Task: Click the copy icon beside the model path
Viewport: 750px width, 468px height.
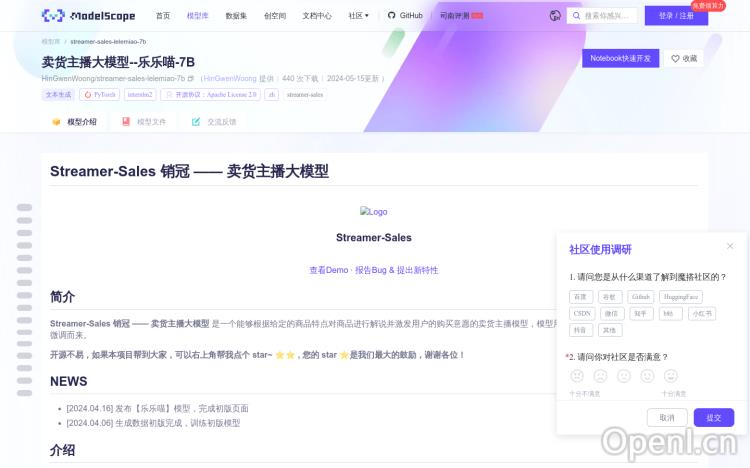Action: [191, 78]
